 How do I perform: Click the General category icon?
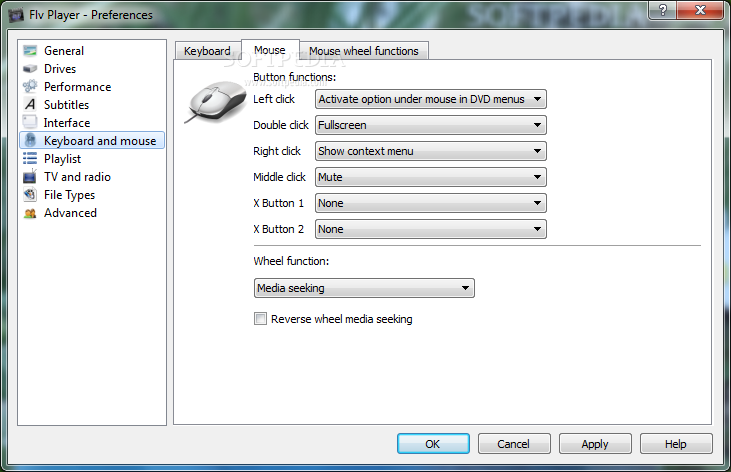[x=30, y=50]
